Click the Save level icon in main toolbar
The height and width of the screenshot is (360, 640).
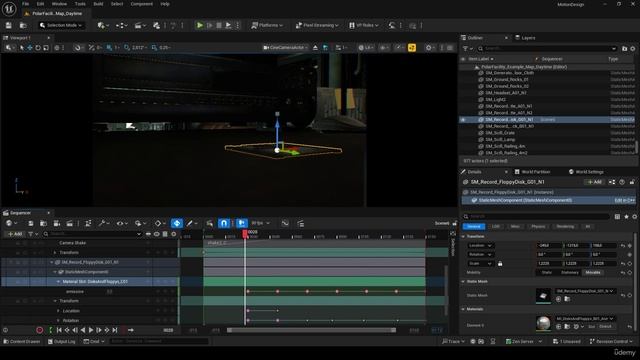pyautogui.click(x=9, y=25)
